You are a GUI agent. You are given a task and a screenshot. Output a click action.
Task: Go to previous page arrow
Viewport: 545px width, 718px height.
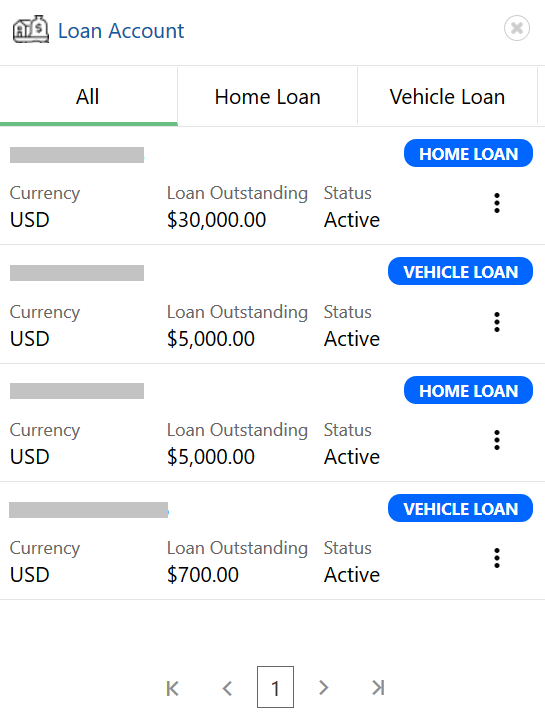coord(227,688)
